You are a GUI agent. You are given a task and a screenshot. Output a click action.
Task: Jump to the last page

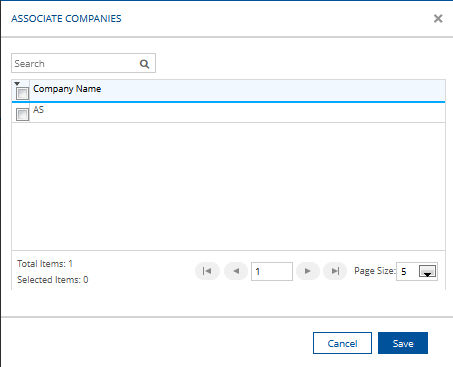(x=335, y=271)
